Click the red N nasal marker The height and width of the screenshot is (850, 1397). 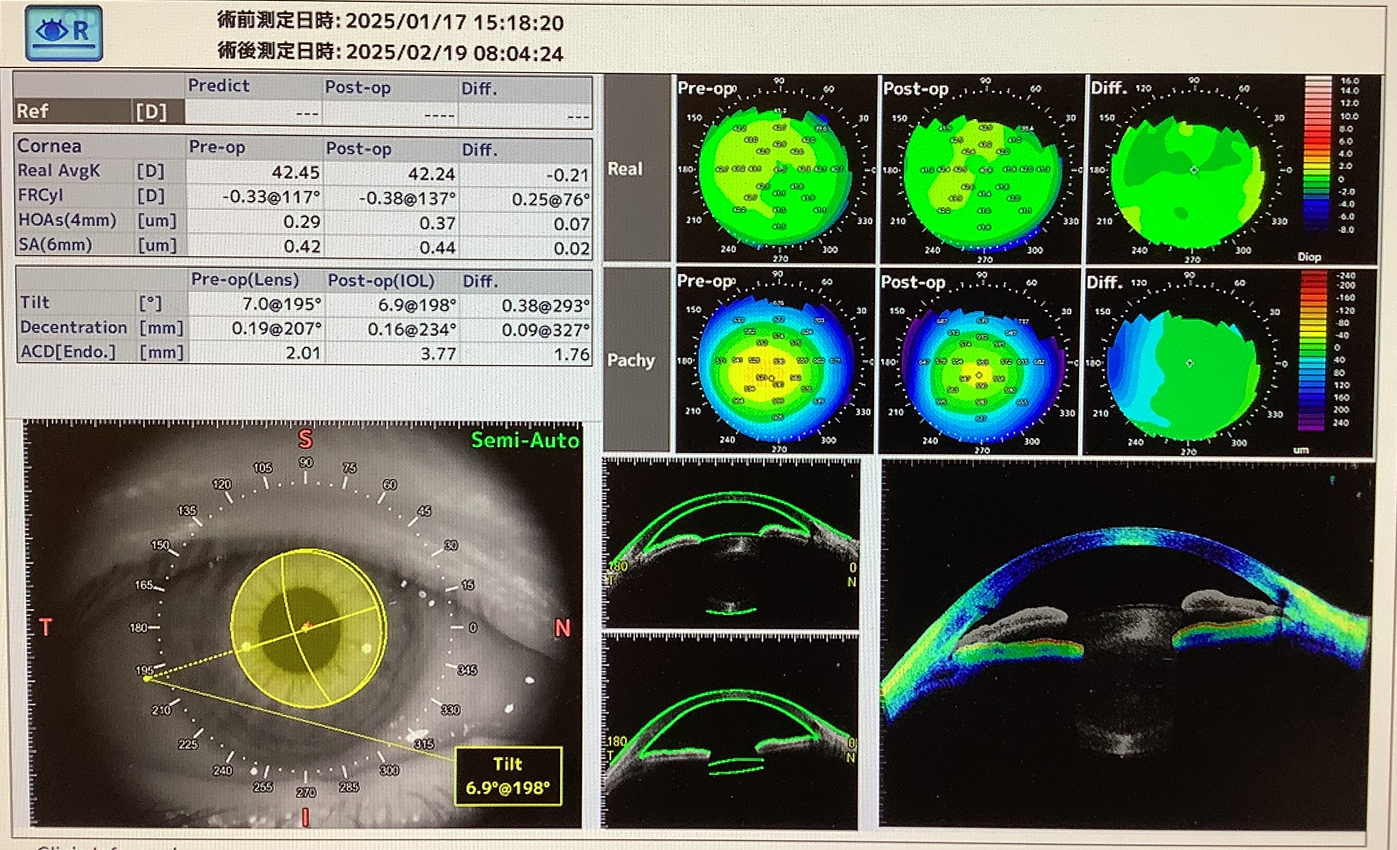[x=562, y=628]
